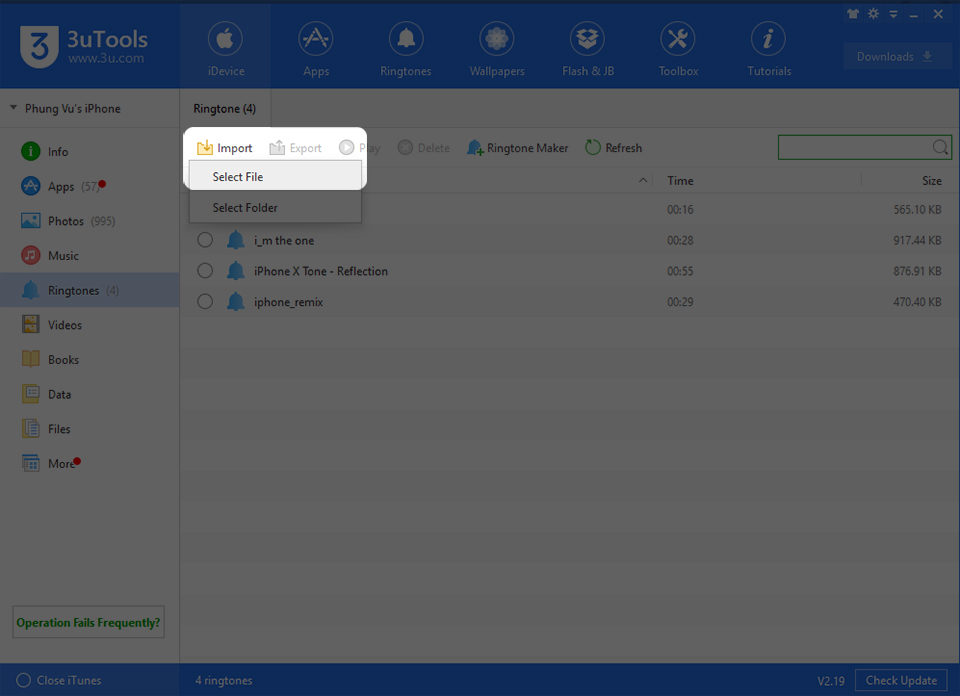The image size is (960, 696).
Task: Open the Toolbox icon
Action: (678, 48)
